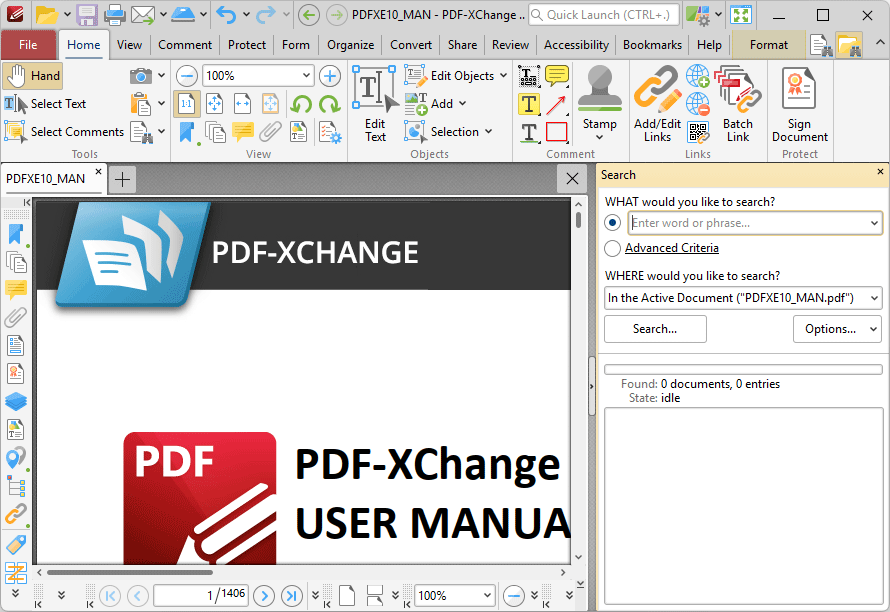Close the Search pane
The image size is (890, 612).
coord(880,171)
